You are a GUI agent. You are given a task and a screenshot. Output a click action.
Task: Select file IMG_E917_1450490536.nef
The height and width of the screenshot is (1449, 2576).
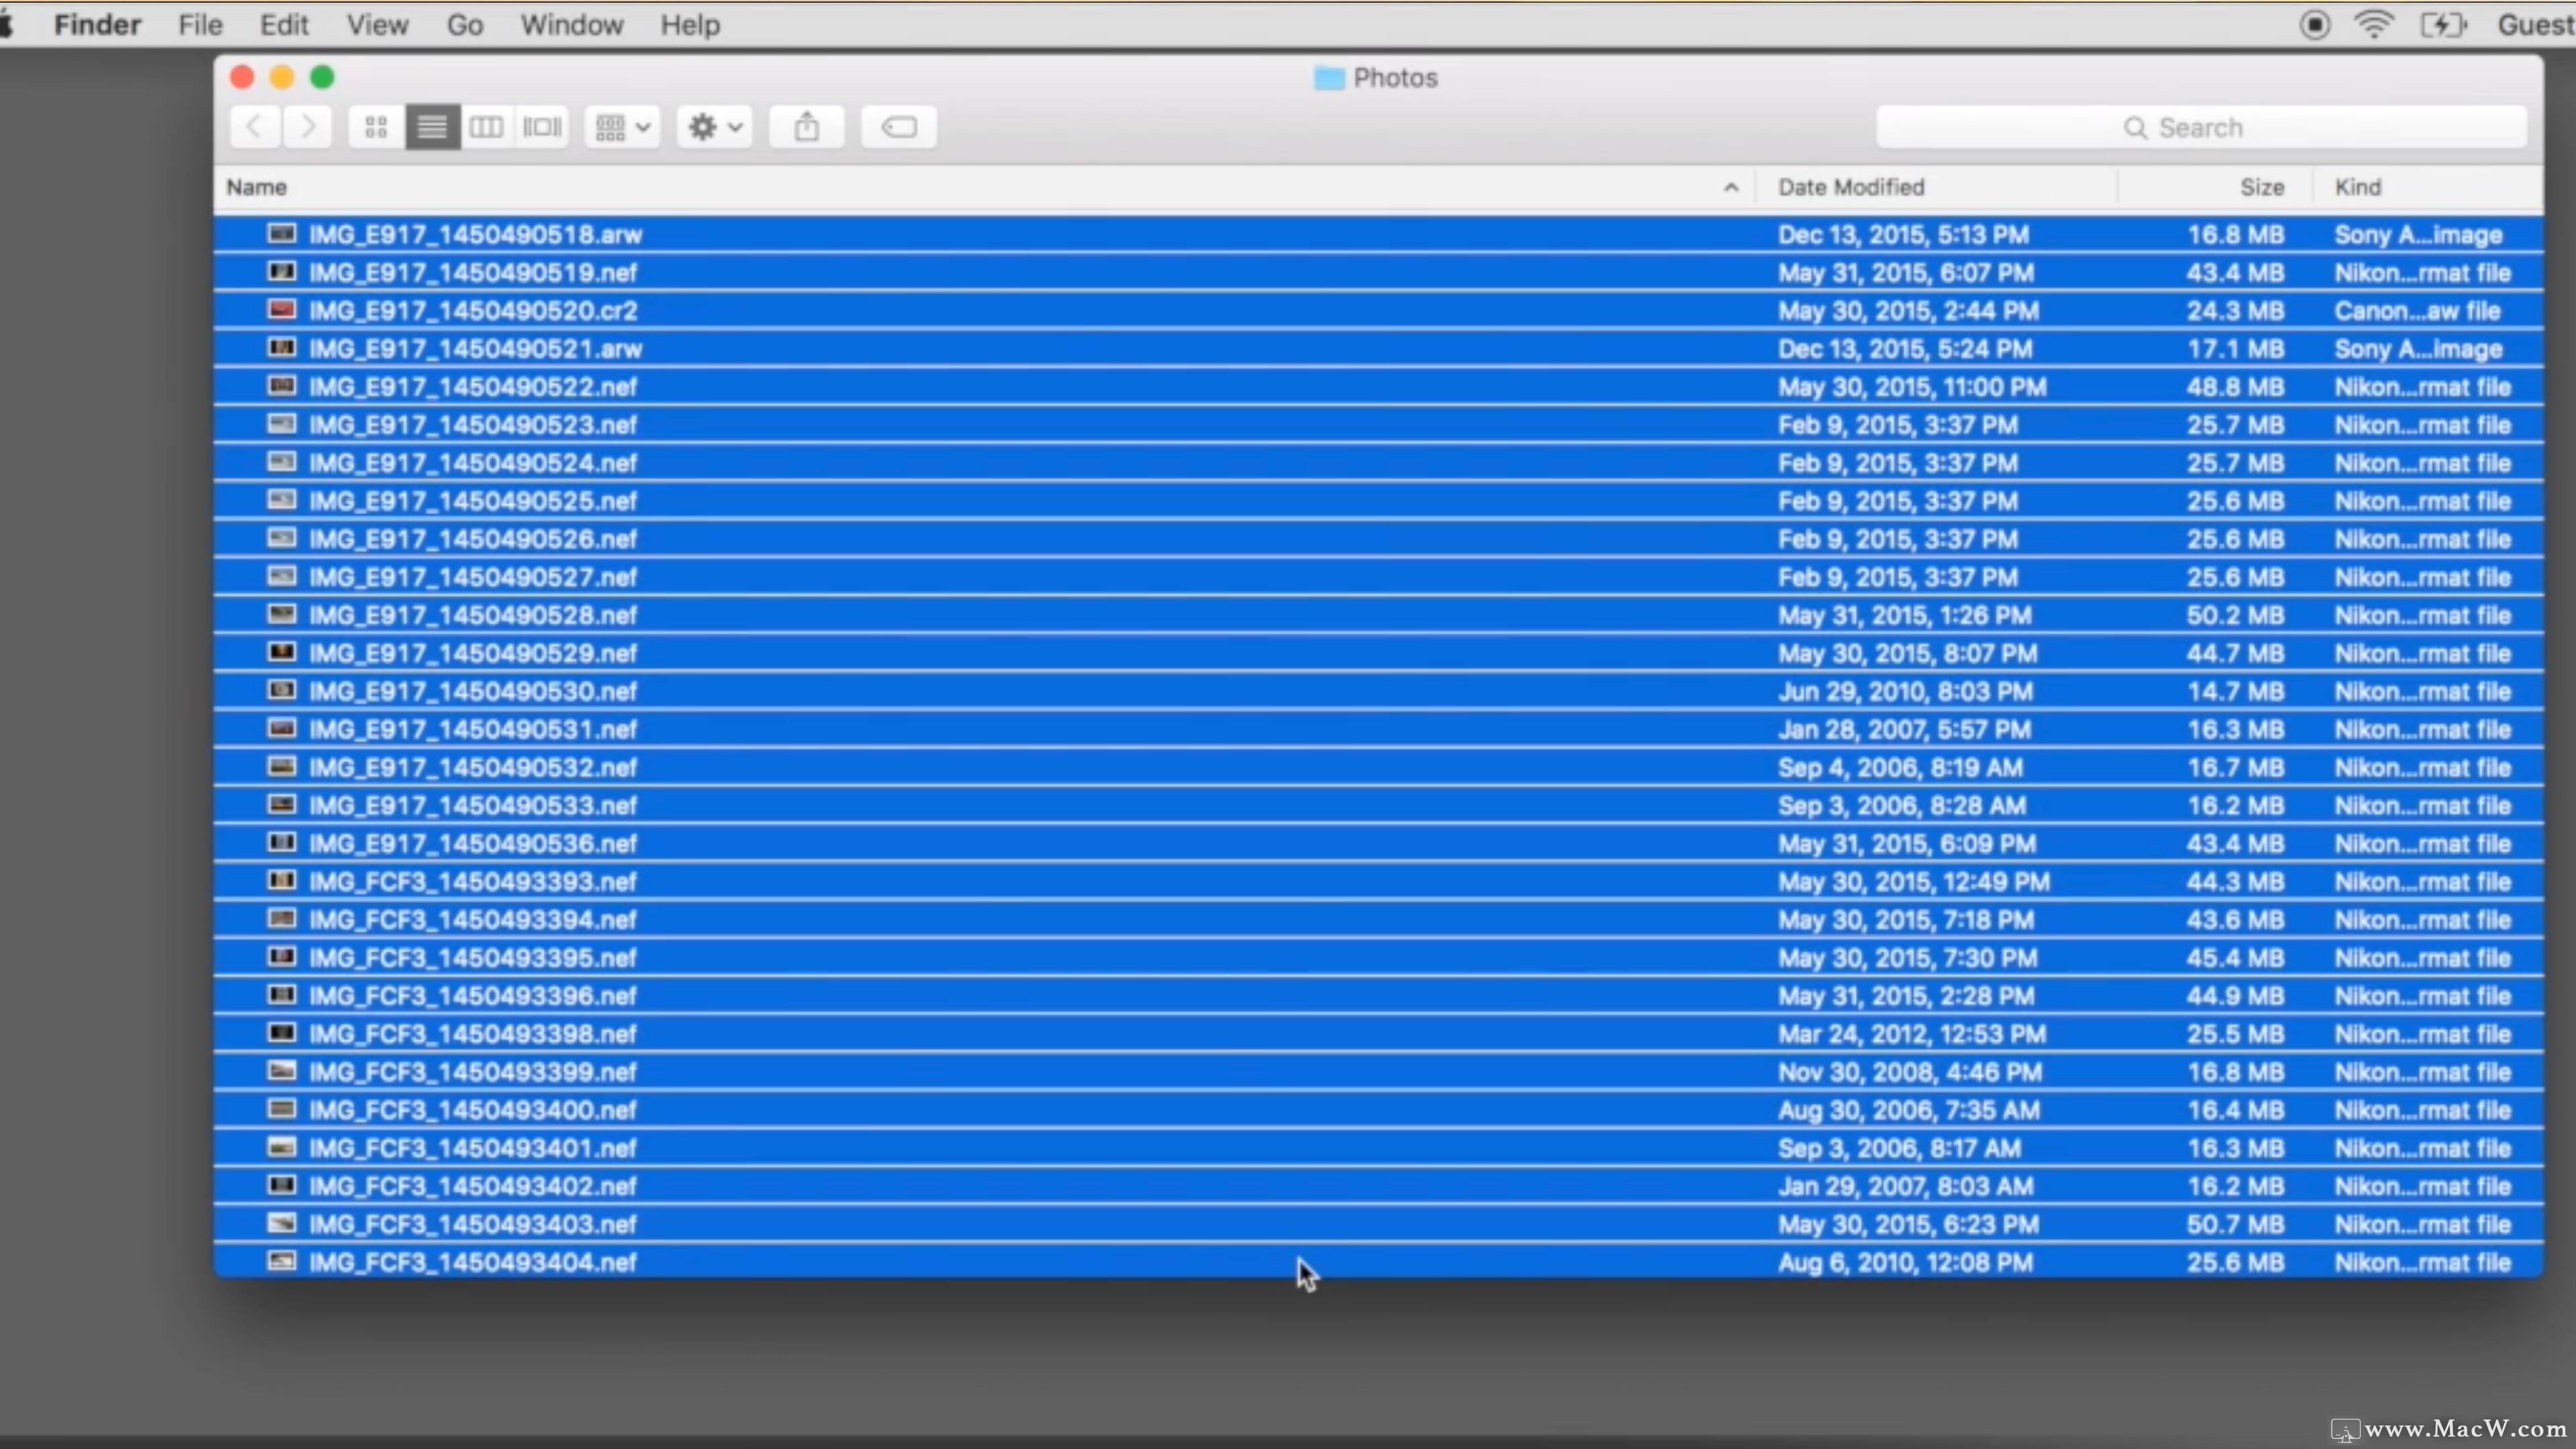(x=1378, y=843)
